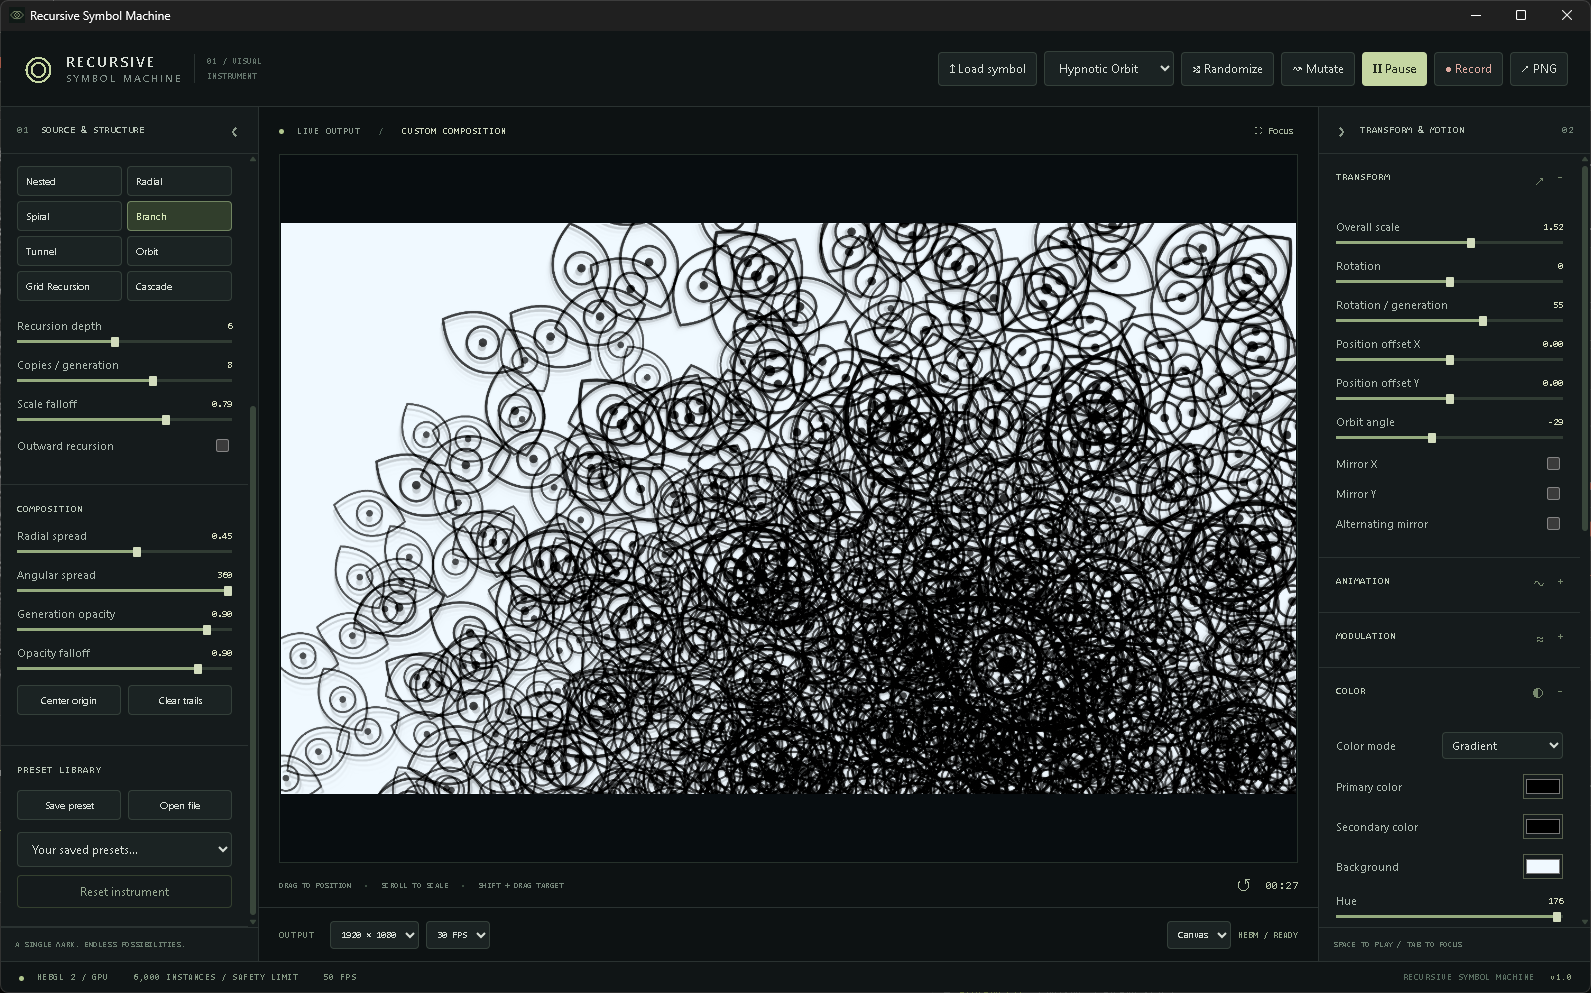Export image with the PNG button

[1538, 69]
